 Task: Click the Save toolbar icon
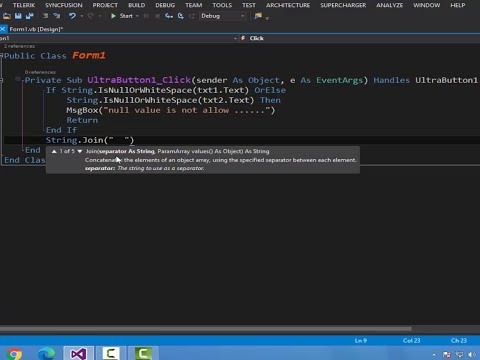[x=18, y=16]
